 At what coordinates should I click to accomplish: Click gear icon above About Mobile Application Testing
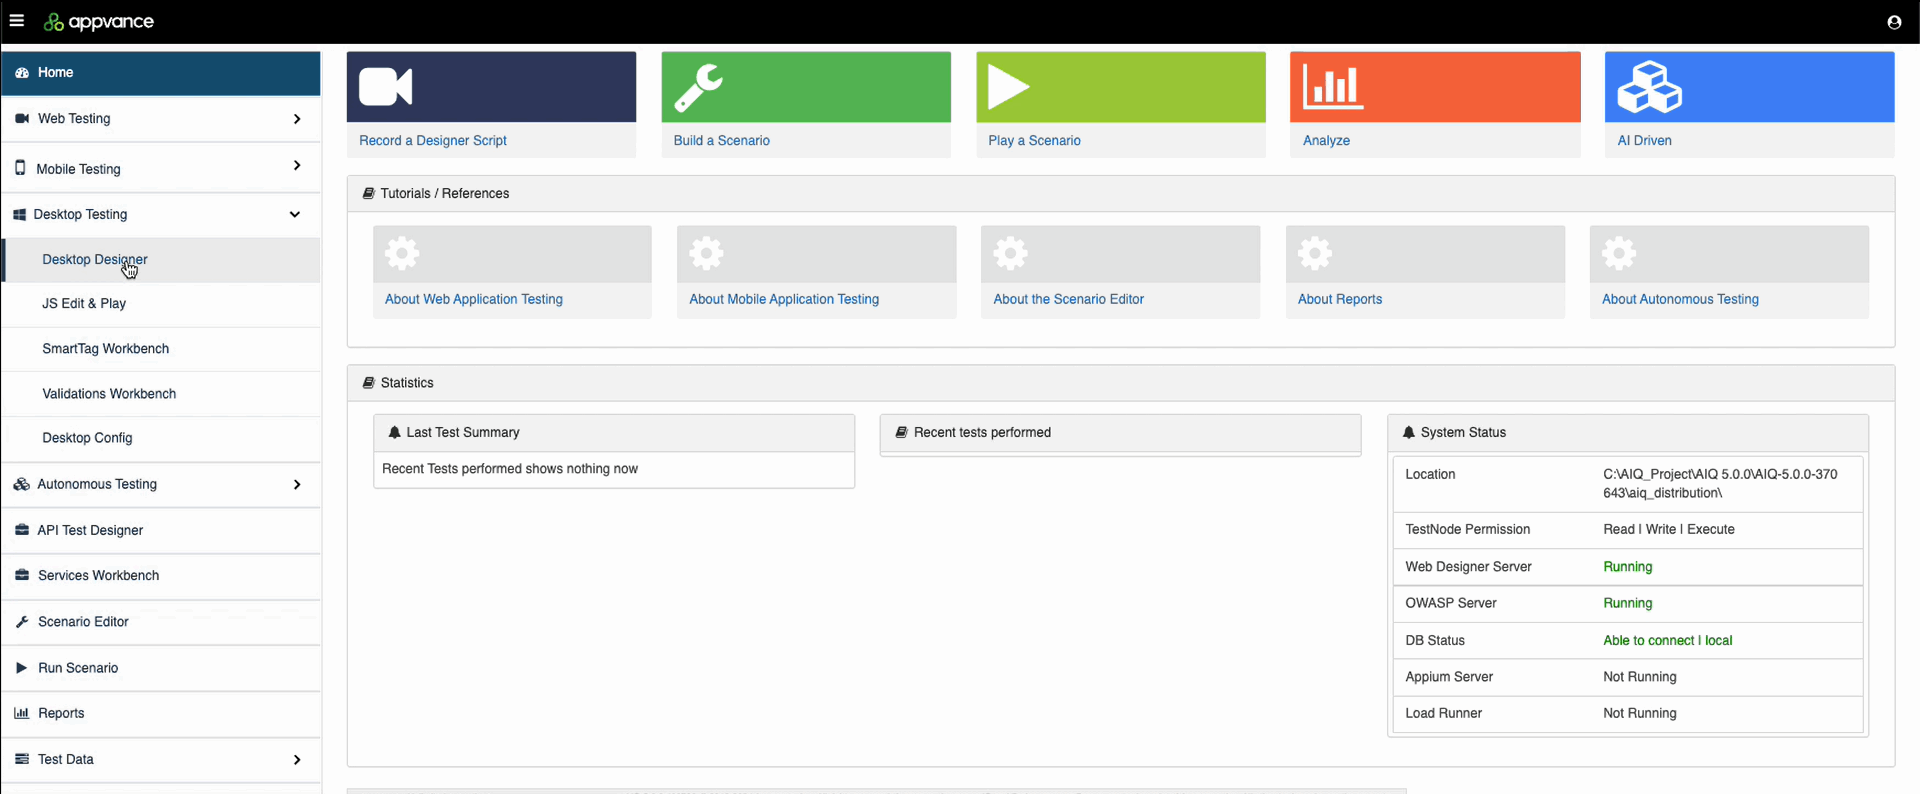tap(706, 253)
